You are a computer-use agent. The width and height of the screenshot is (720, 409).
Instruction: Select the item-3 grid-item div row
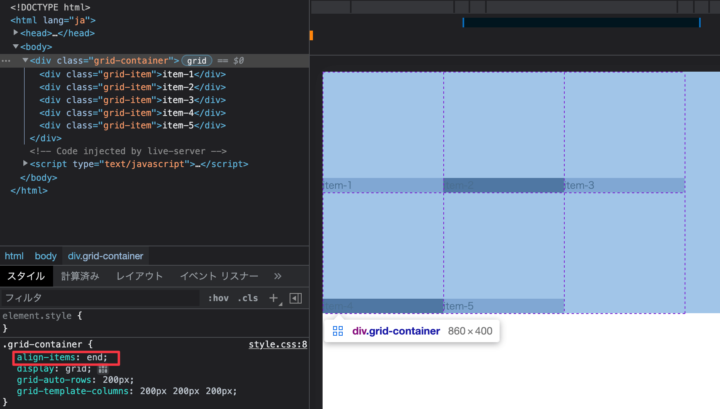(x=132, y=100)
